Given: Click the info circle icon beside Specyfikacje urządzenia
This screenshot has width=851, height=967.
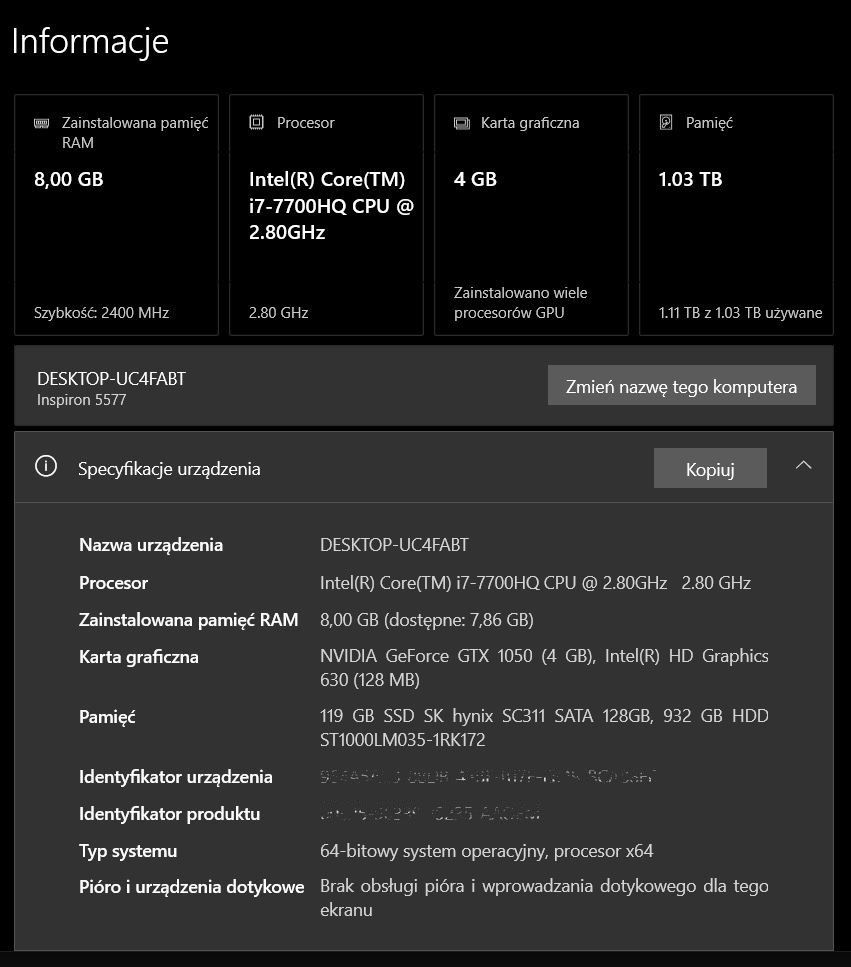Looking at the screenshot, I should click(46, 466).
